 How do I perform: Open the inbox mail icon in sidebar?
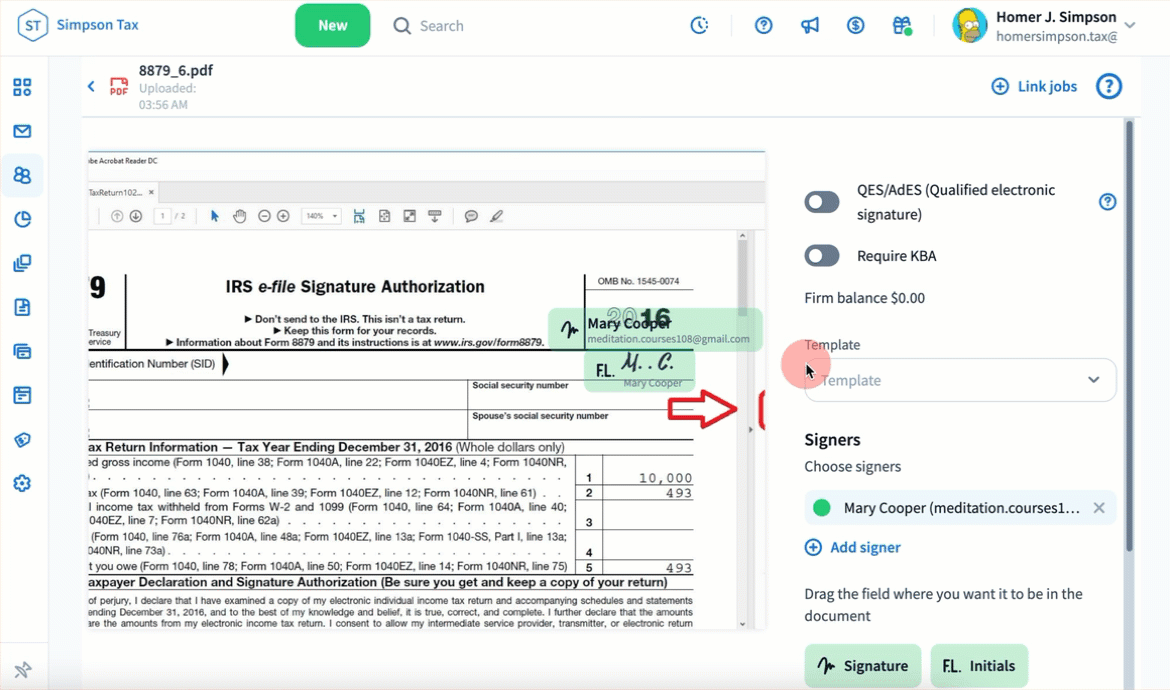pyautogui.click(x=22, y=131)
